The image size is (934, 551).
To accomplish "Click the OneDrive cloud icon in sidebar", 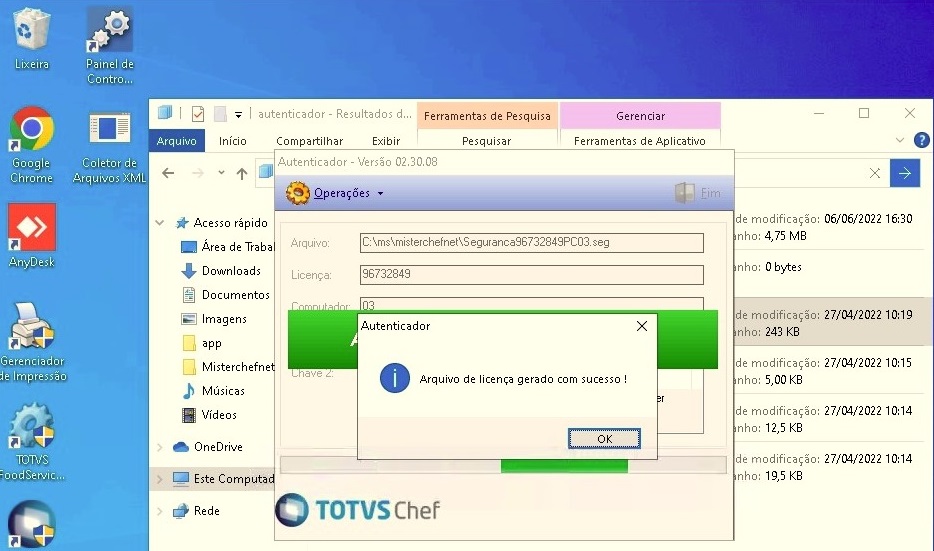I will pyautogui.click(x=180, y=447).
